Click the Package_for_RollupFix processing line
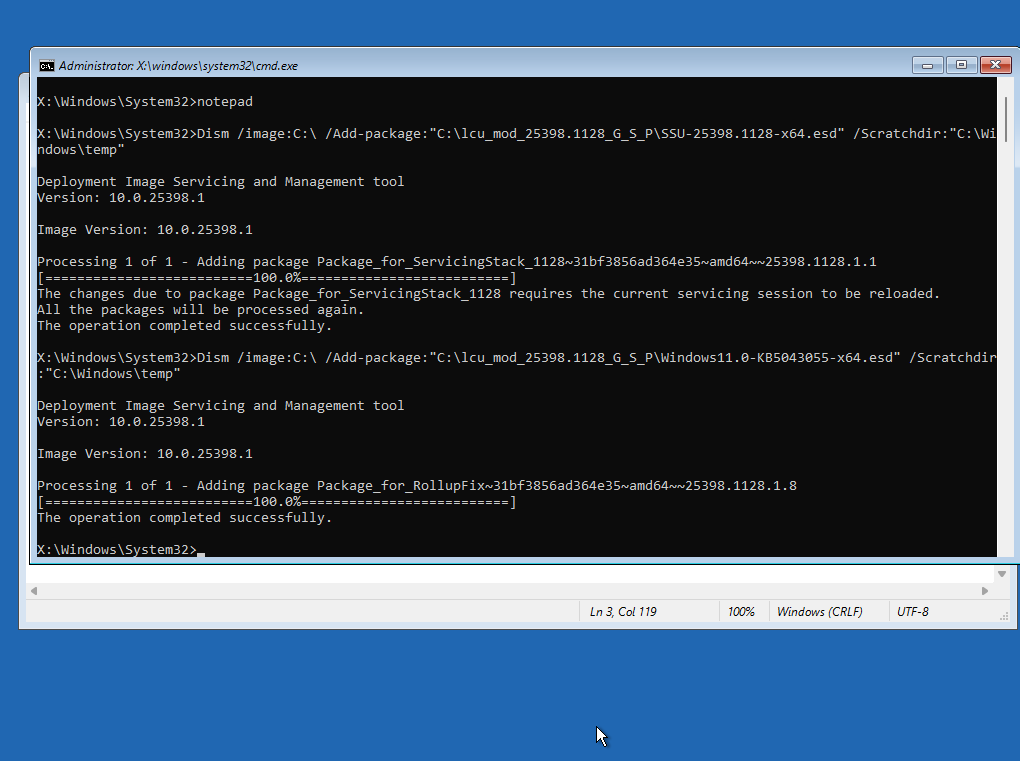 [416, 485]
